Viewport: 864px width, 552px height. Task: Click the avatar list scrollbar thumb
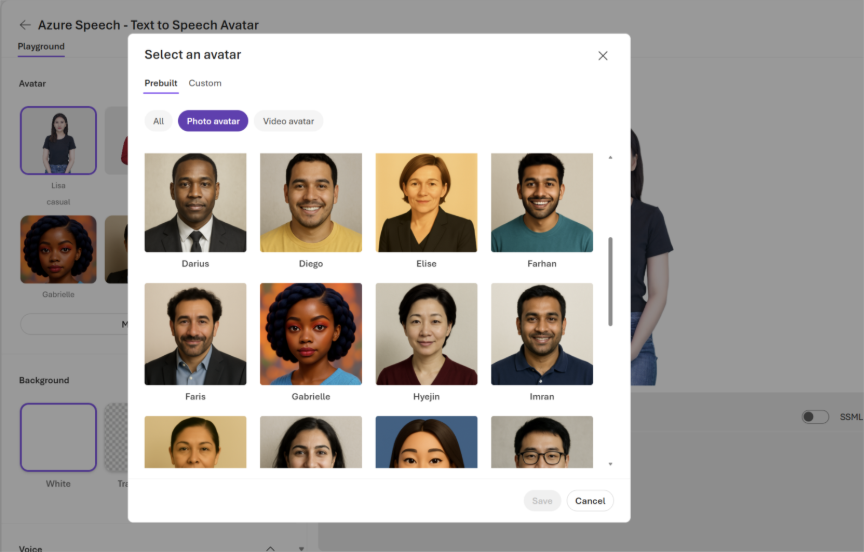point(611,282)
